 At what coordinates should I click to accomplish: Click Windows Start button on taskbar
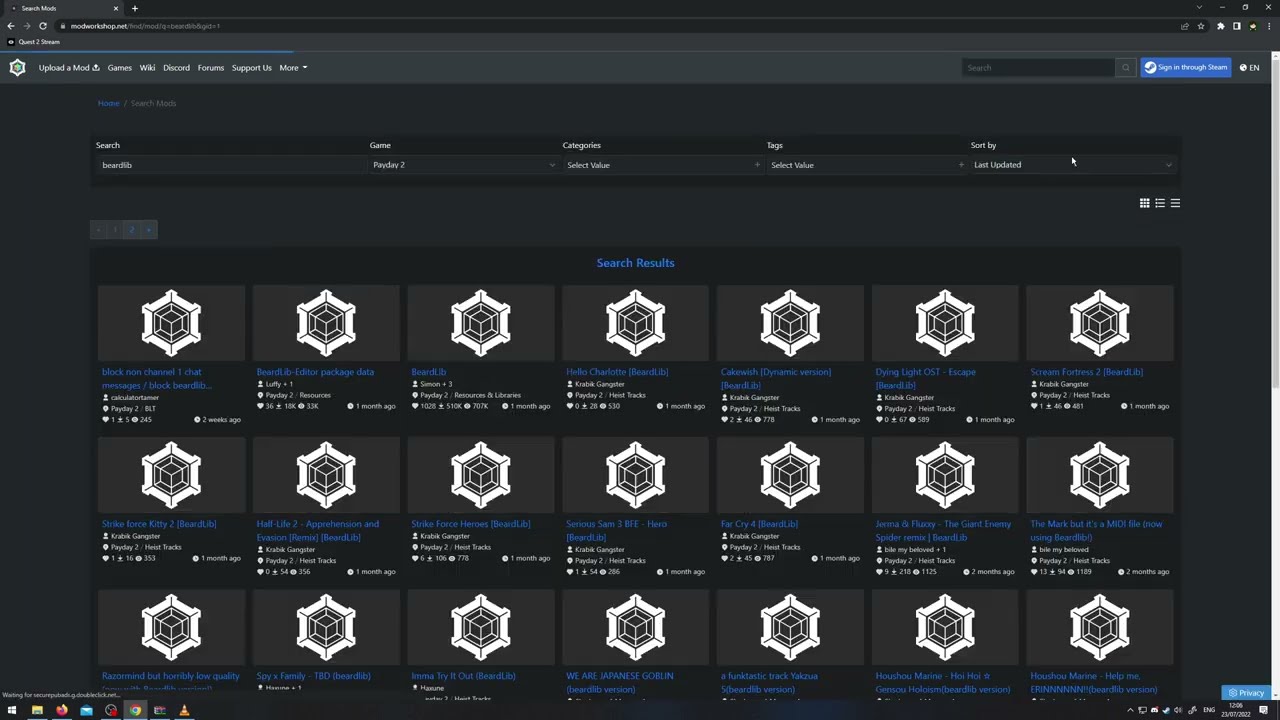coord(13,710)
